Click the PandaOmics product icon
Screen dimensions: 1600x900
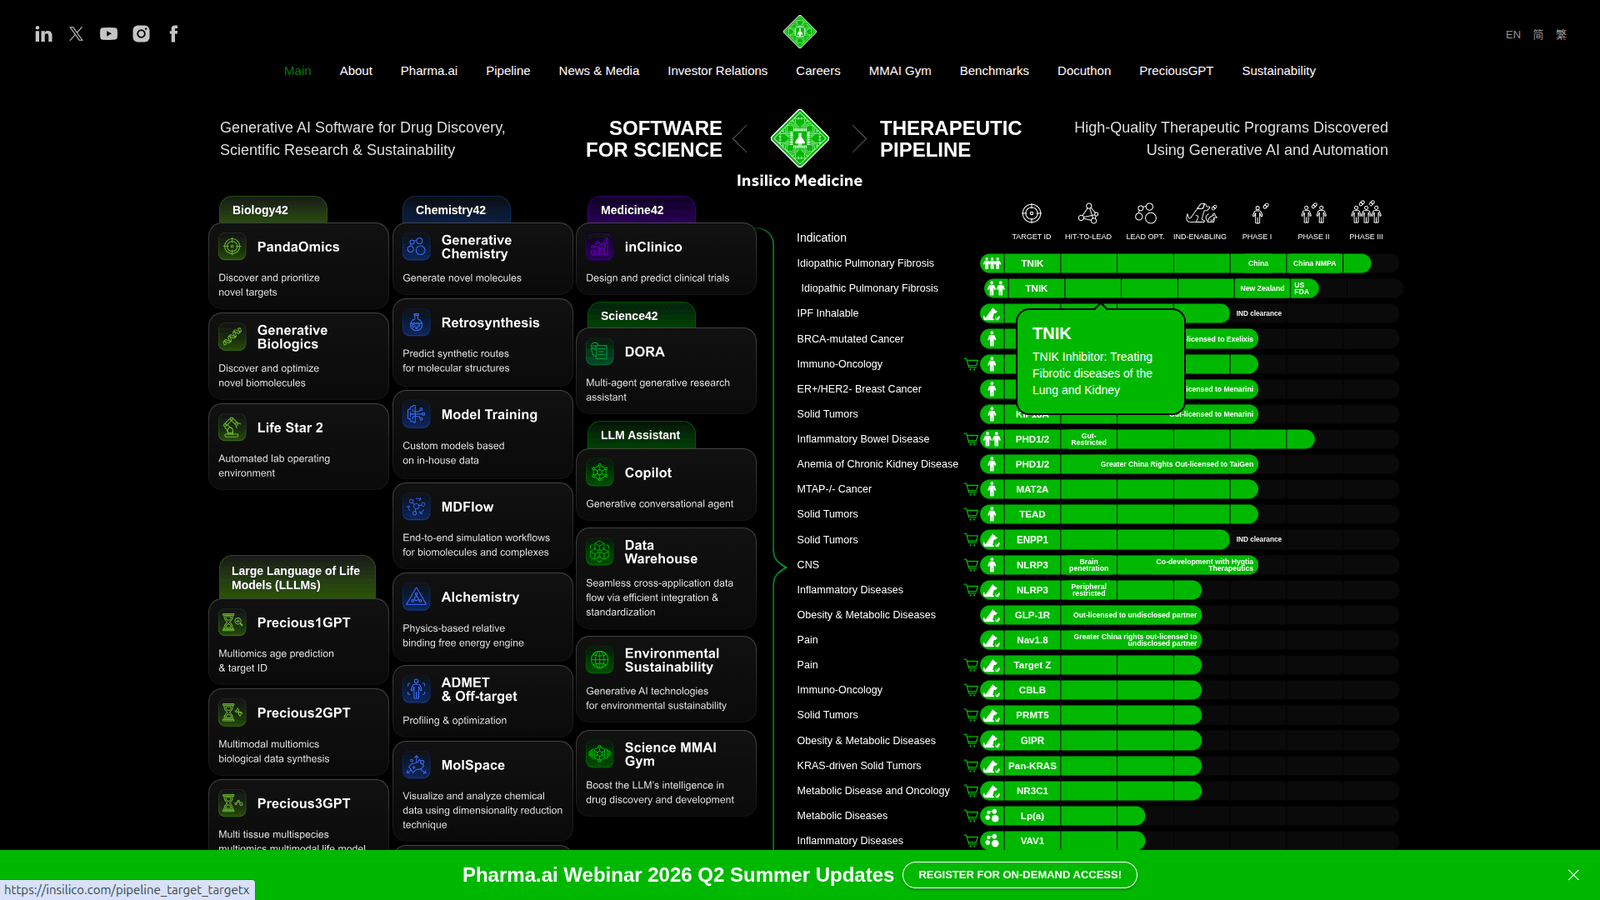(232, 247)
